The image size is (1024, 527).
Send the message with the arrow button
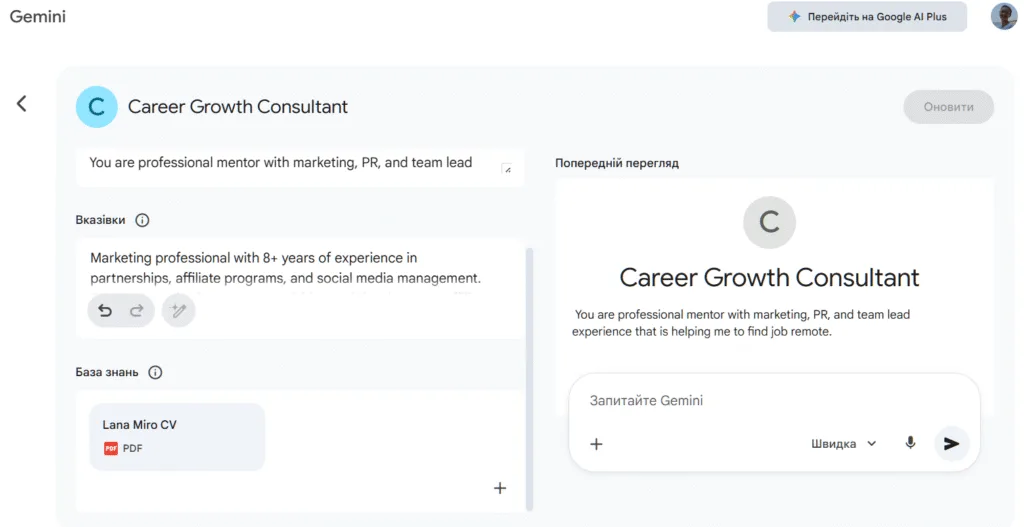pyautogui.click(x=951, y=443)
